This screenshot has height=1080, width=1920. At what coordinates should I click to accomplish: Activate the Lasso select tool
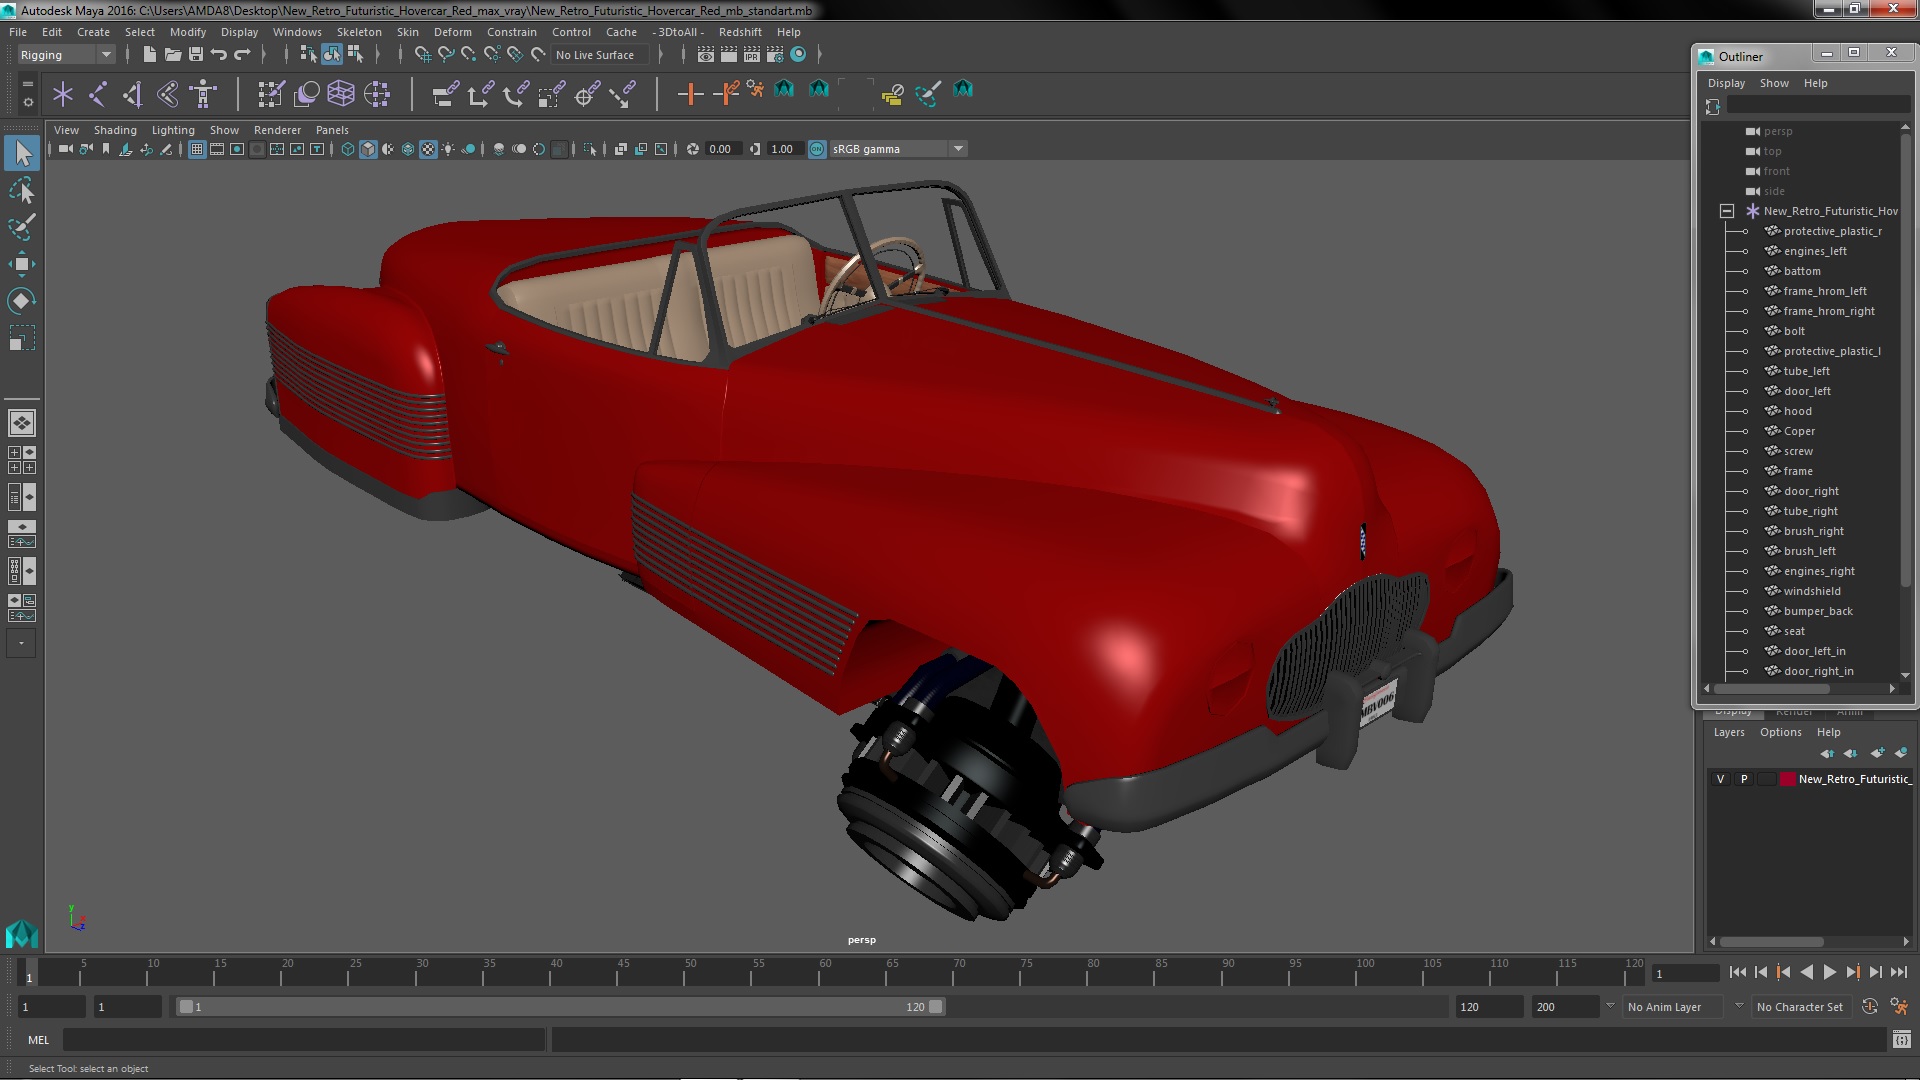click(21, 190)
